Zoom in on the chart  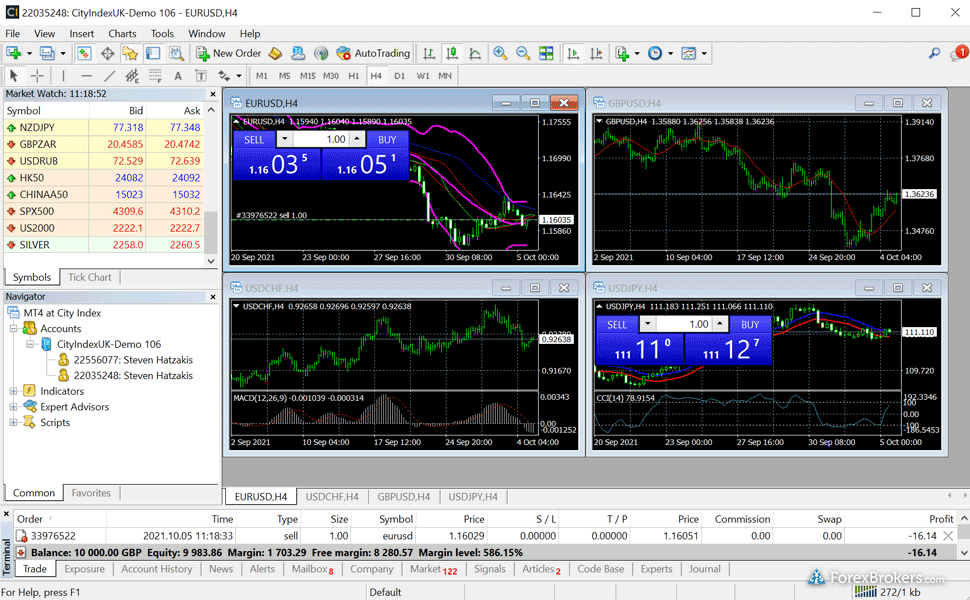(x=500, y=53)
